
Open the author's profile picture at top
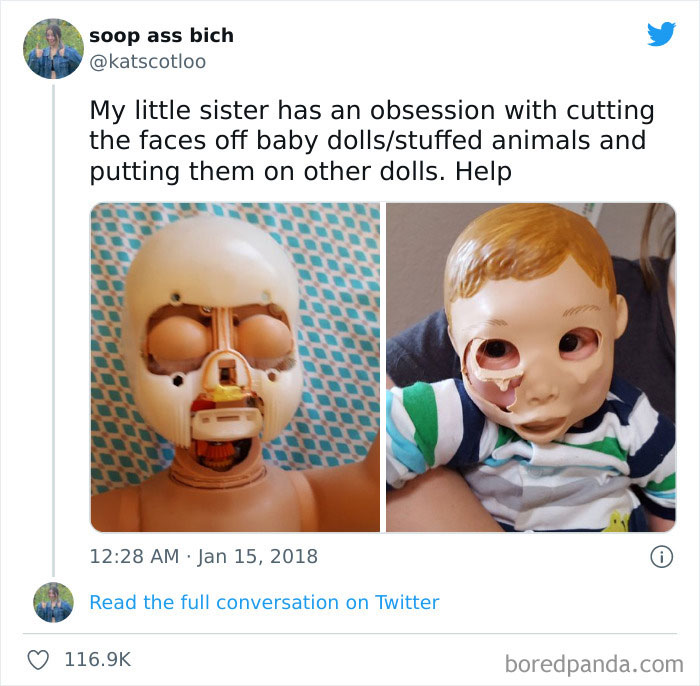click(x=54, y=48)
